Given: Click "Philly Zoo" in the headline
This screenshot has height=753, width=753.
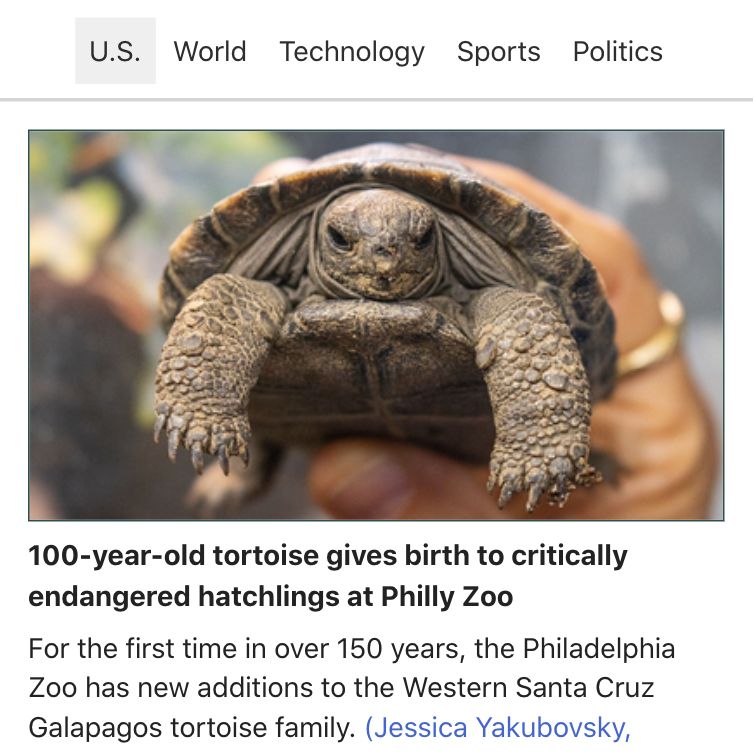Looking at the screenshot, I should 447,598.
